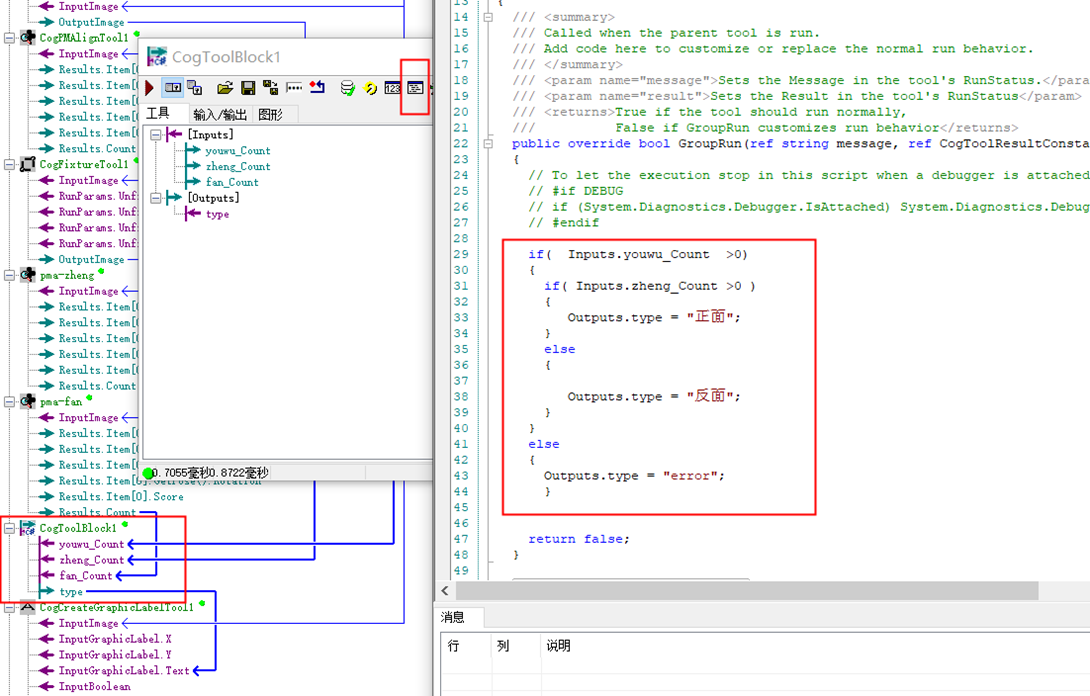This screenshot has width=1090, height=696.
Task: Collapse the [Inputs] node in CogToolBlock1
Action: point(156,134)
